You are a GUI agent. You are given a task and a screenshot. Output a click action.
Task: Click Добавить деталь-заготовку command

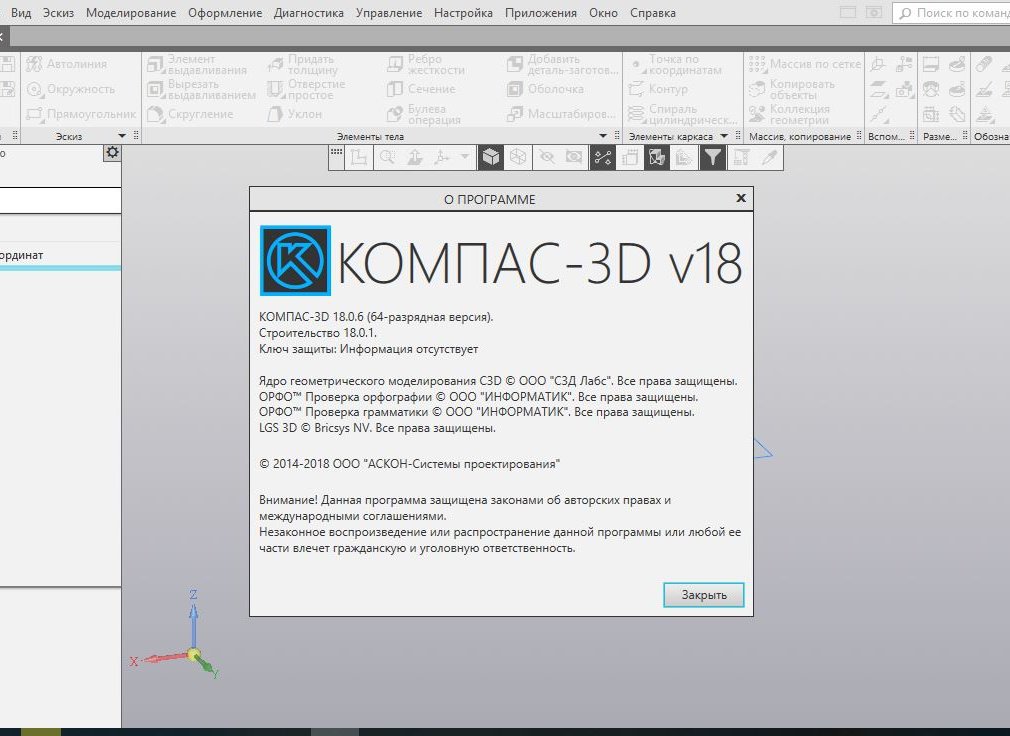point(562,64)
